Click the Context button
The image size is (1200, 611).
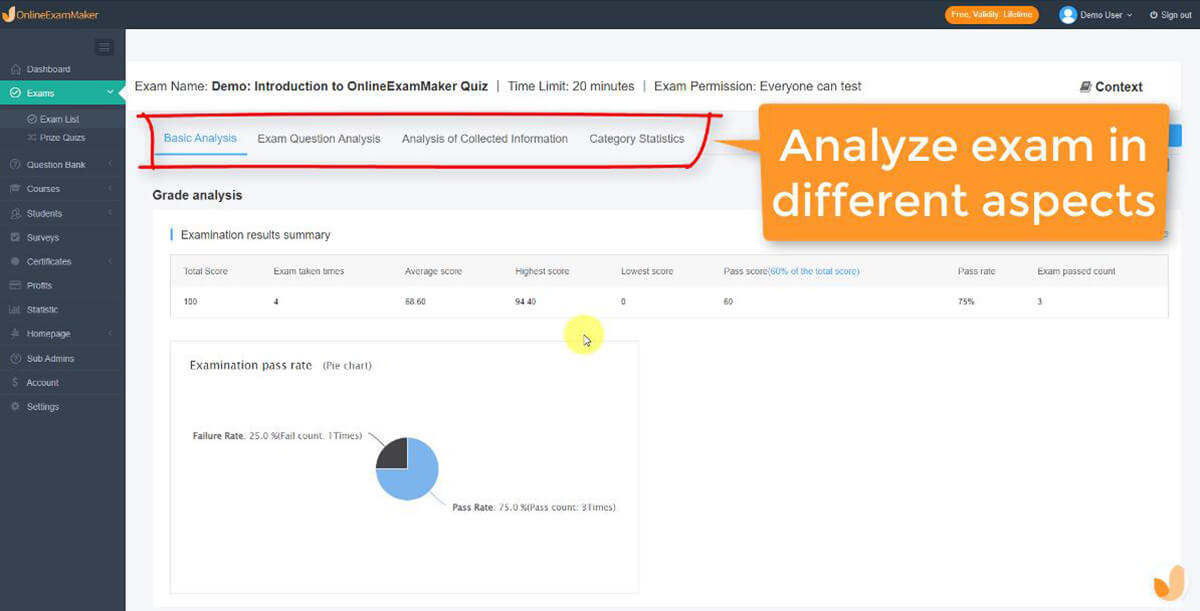1111,87
